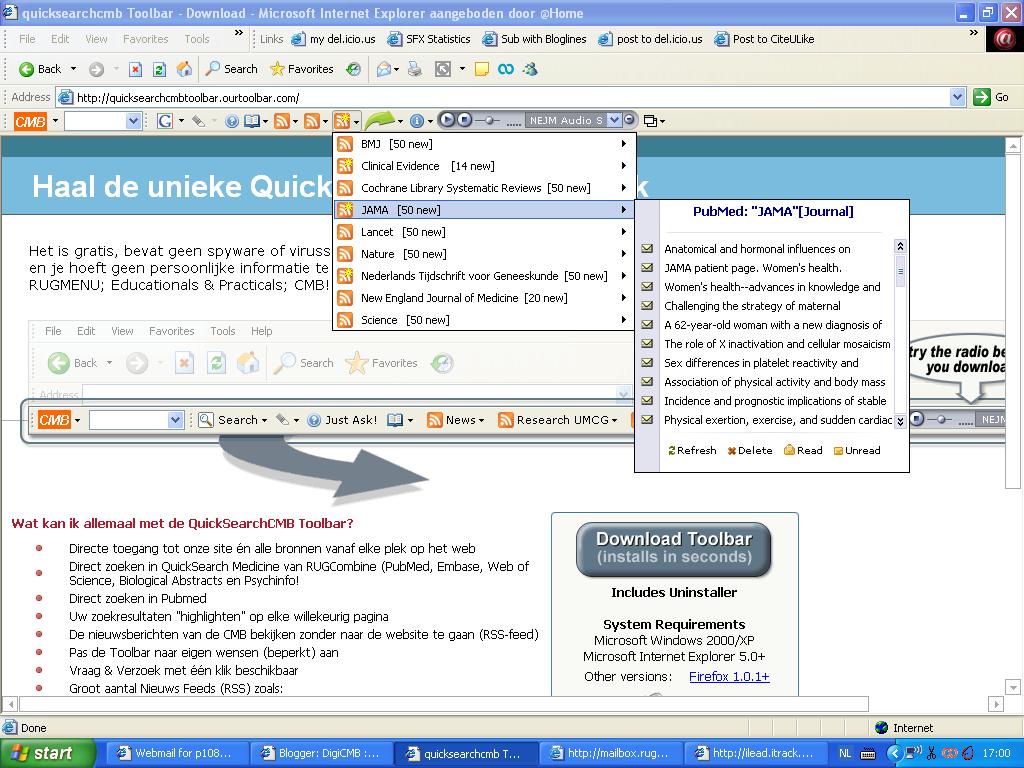Expand the Address bar URL dropdown
Viewport: 1024px width, 768px height.
point(957,97)
